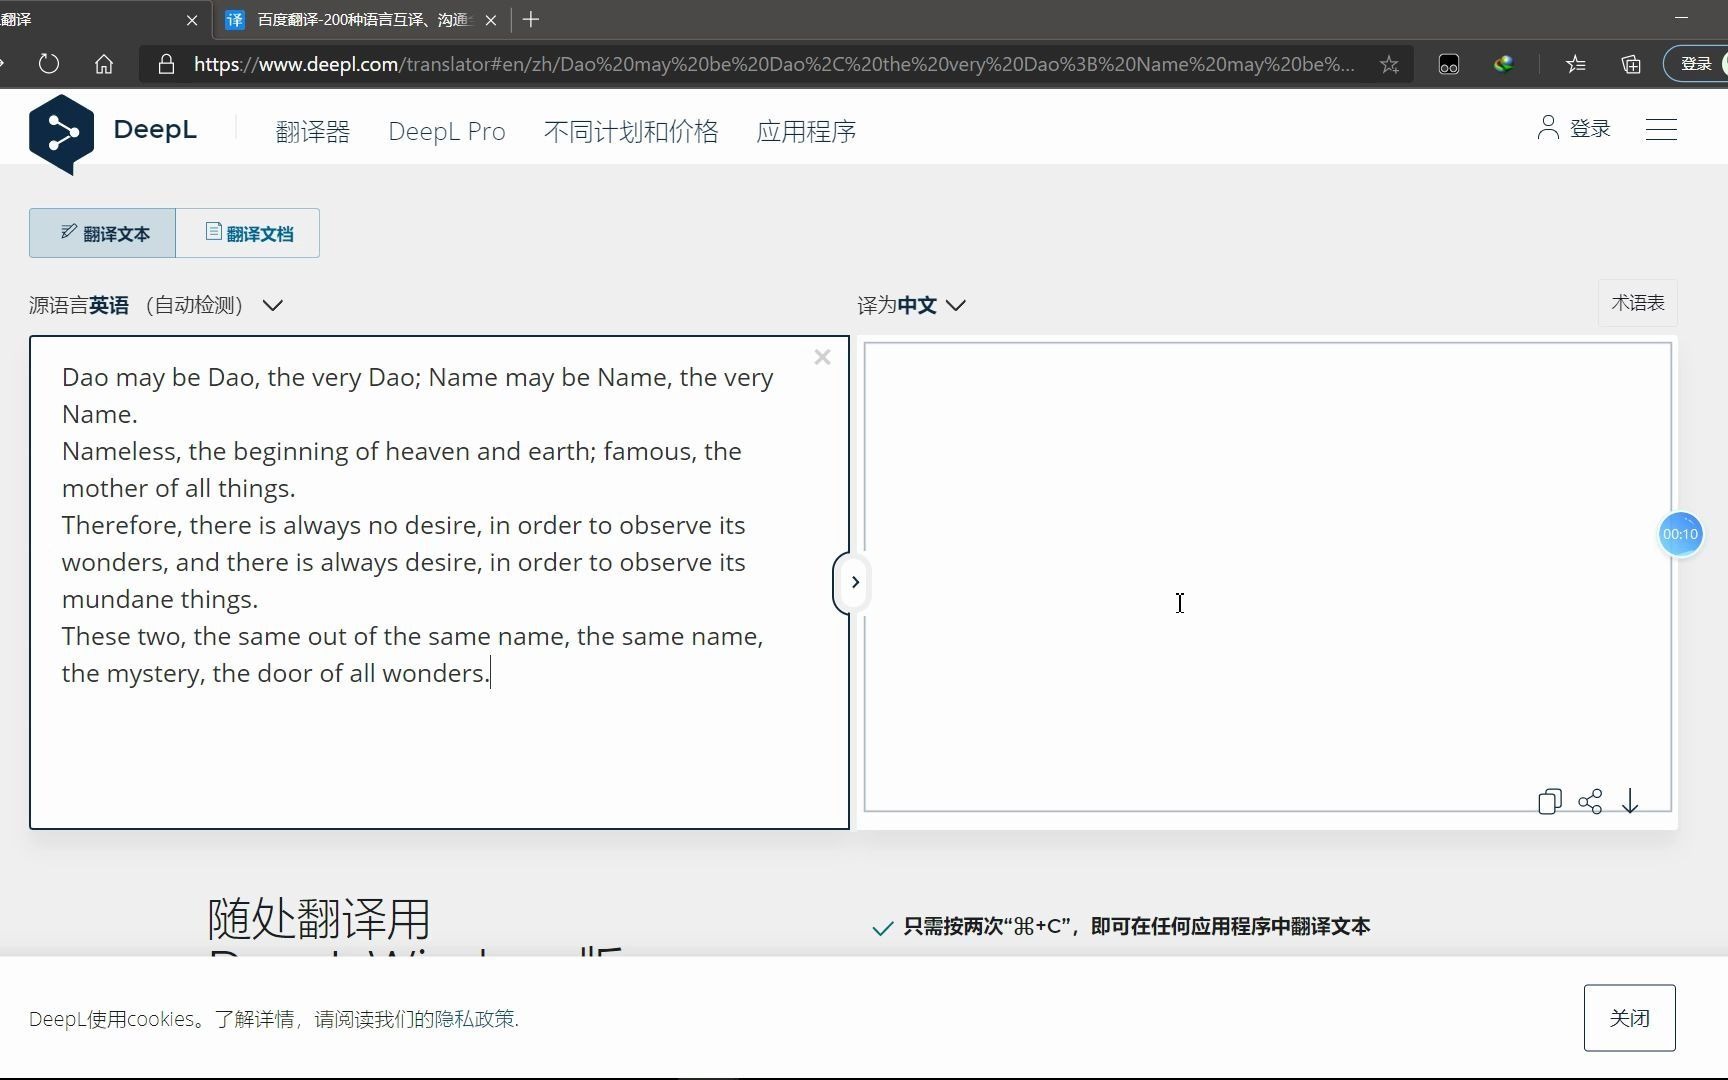Close the first 翻译 tab
1728x1080 pixels.
point(192,20)
